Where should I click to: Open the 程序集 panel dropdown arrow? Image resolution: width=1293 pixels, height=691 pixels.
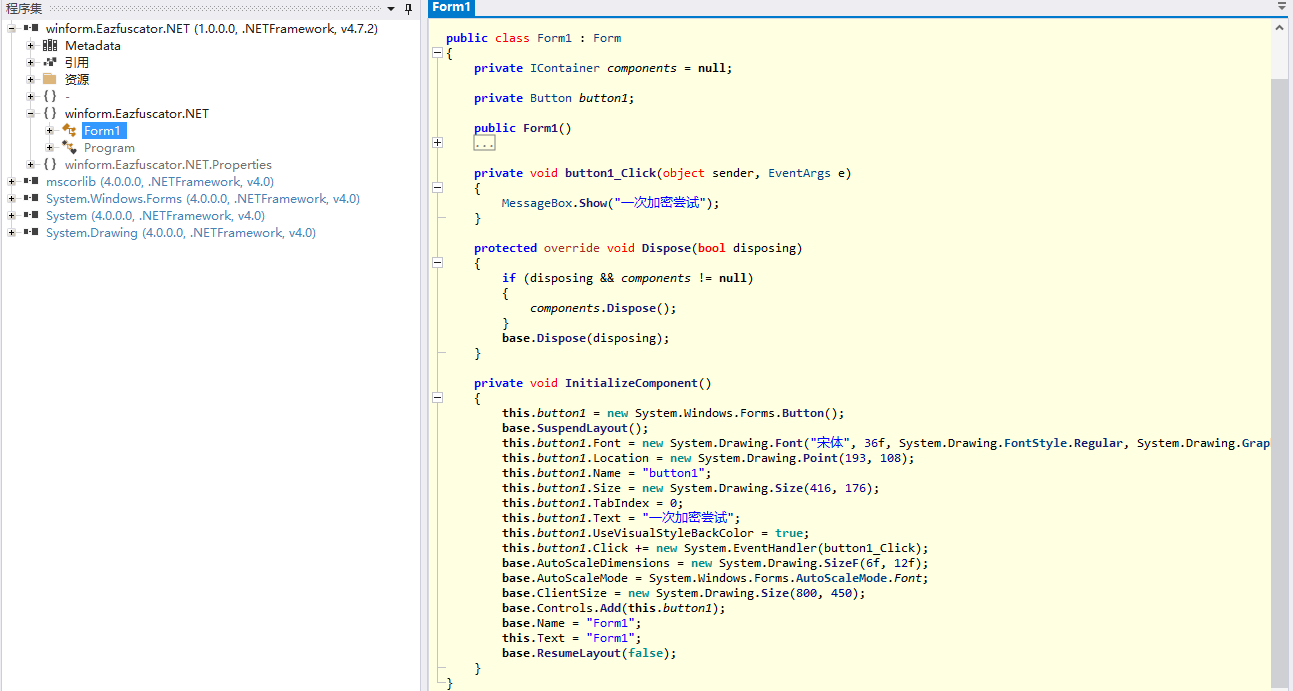click(391, 9)
